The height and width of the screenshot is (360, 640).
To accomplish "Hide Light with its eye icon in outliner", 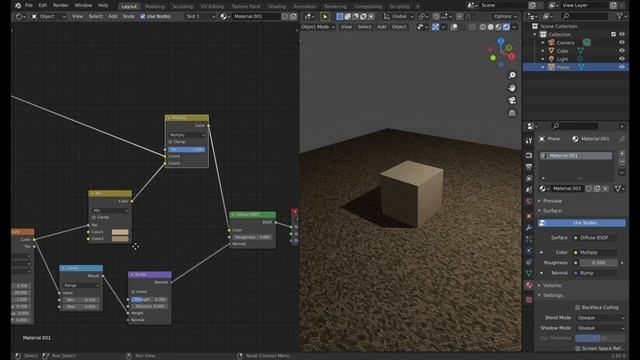I will click(x=622, y=59).
